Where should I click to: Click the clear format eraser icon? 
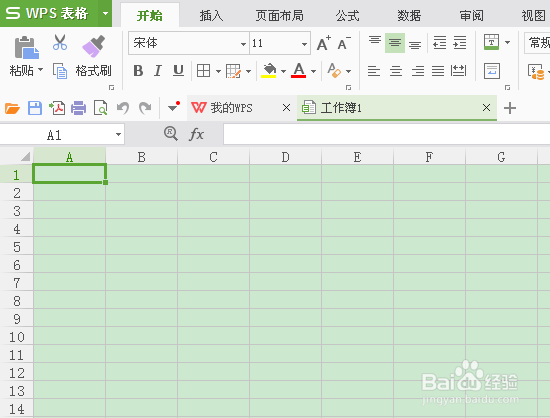coord(334,70)
